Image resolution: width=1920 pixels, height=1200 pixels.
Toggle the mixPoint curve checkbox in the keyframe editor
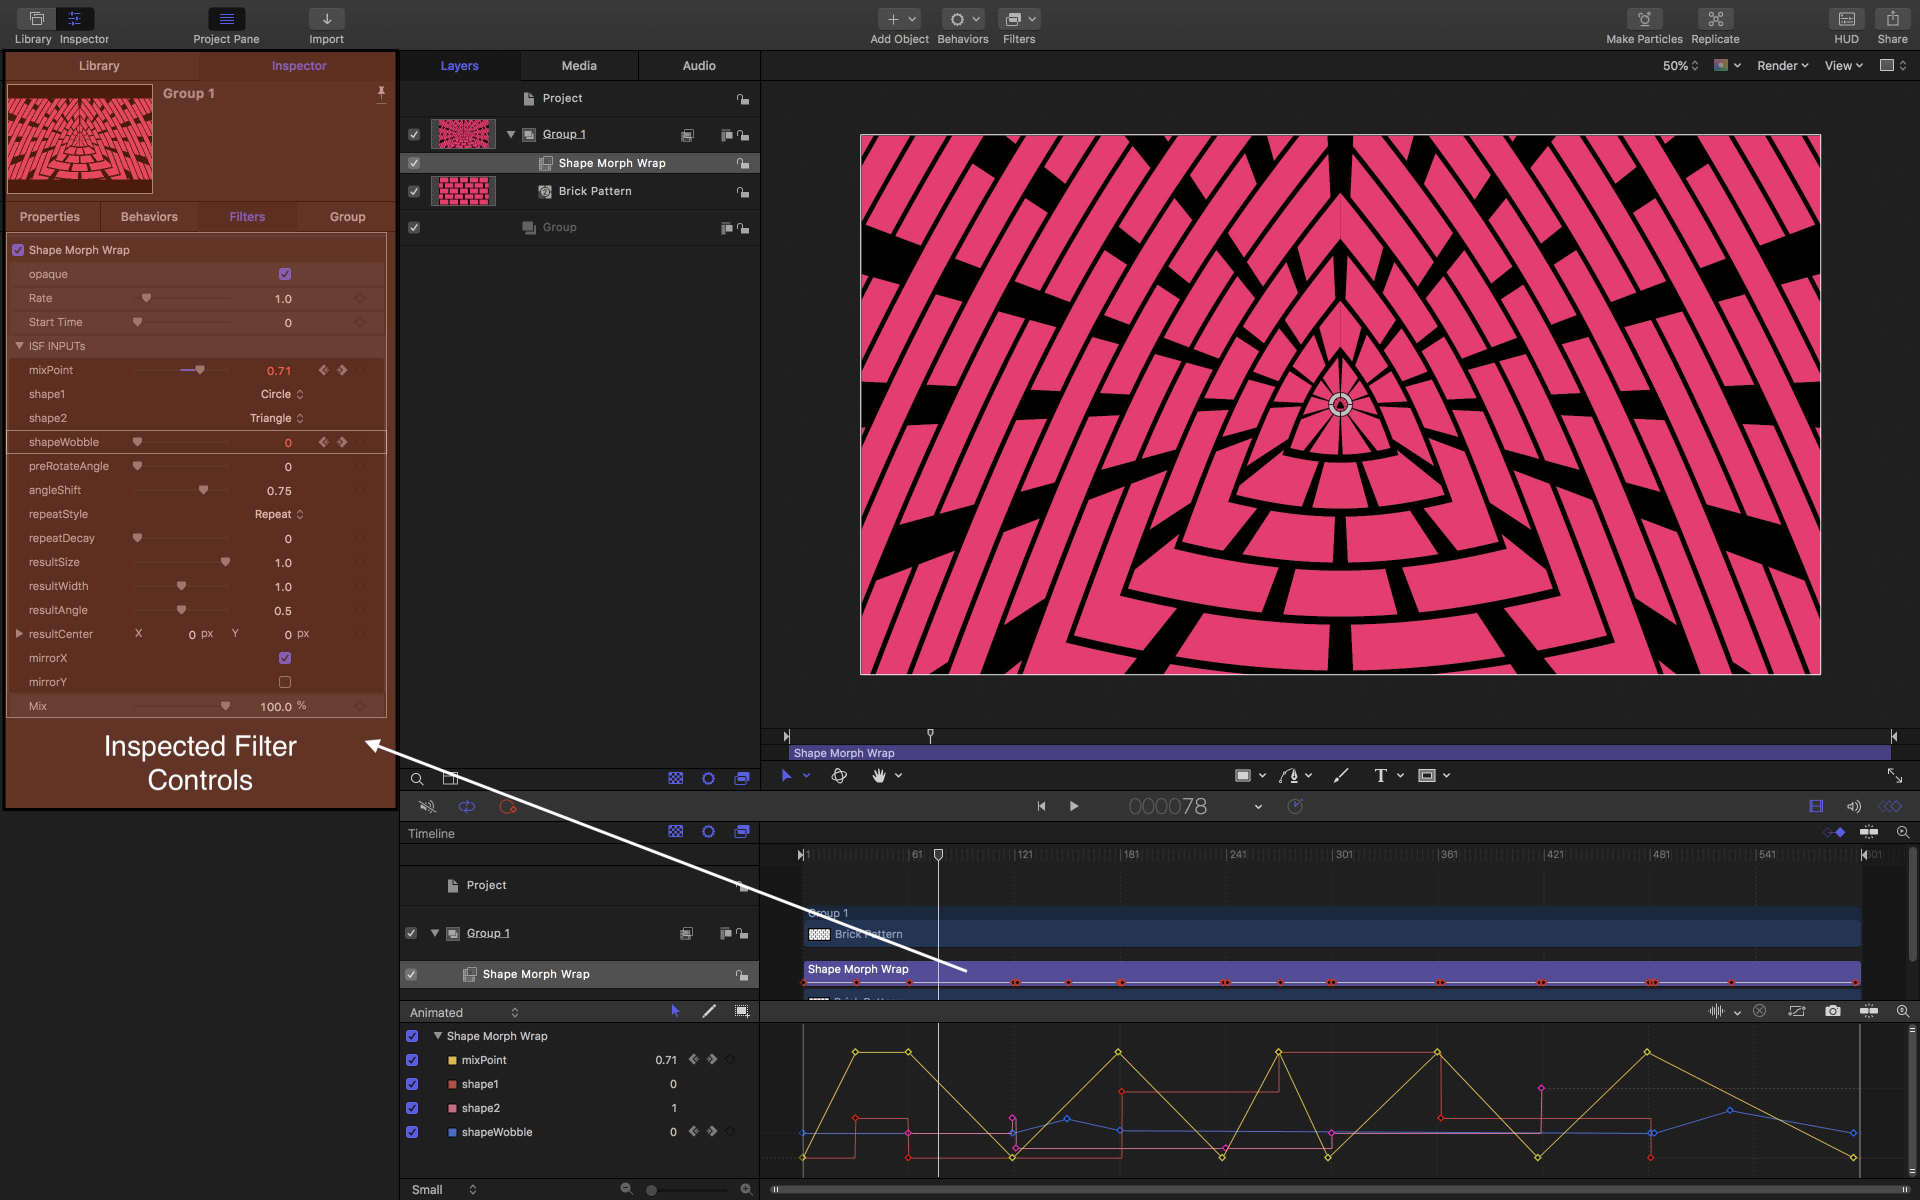(412, 1060)
